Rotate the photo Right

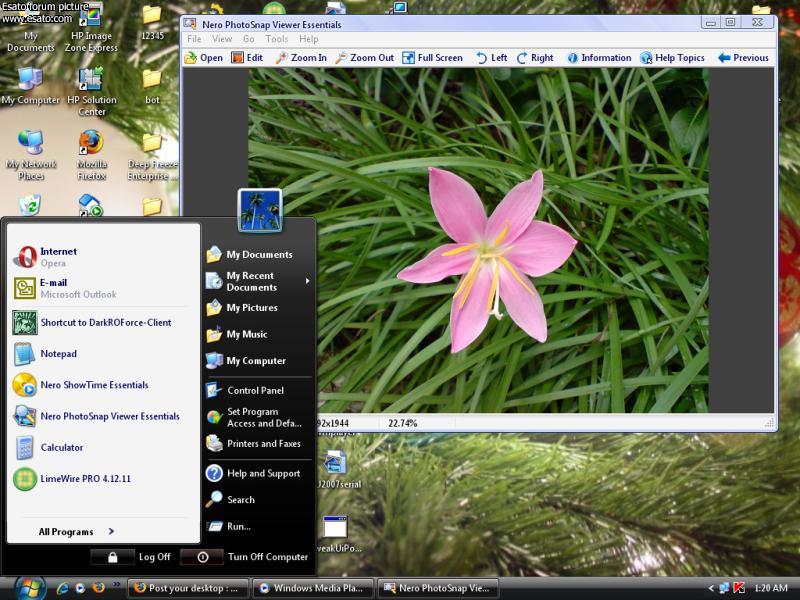(535, 58)
